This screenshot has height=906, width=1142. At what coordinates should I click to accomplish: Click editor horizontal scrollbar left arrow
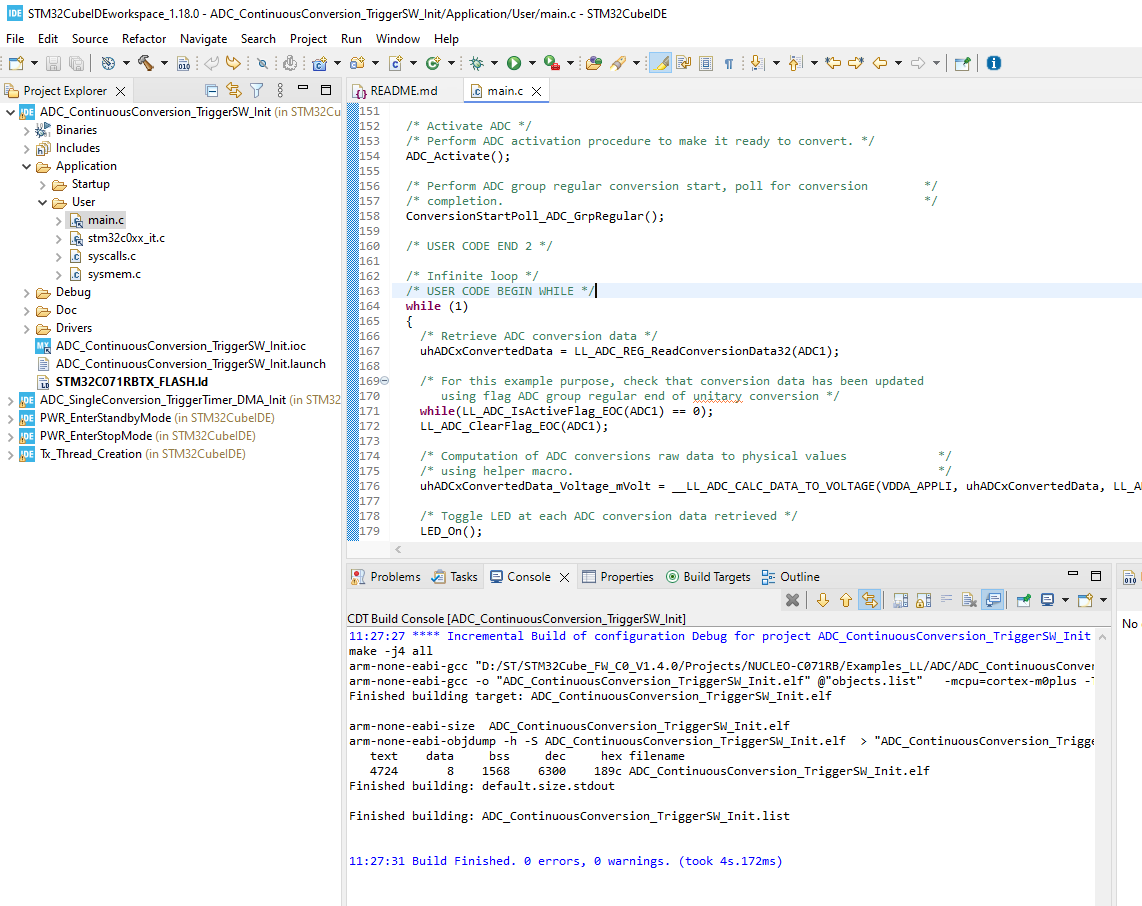pos(398,550)
